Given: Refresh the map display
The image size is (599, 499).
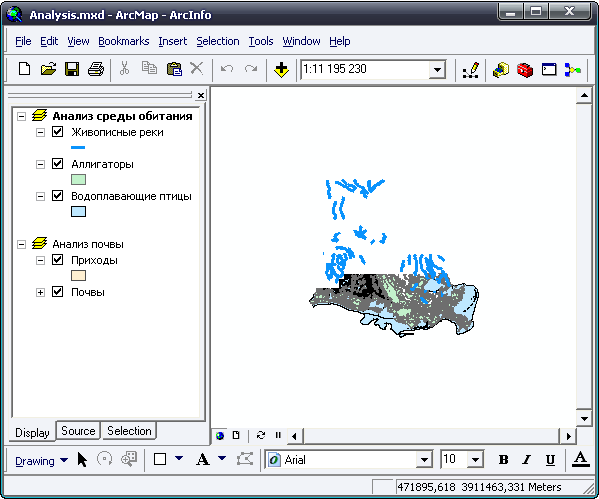Looking at the screenshot, I should [x=261, y=436].
